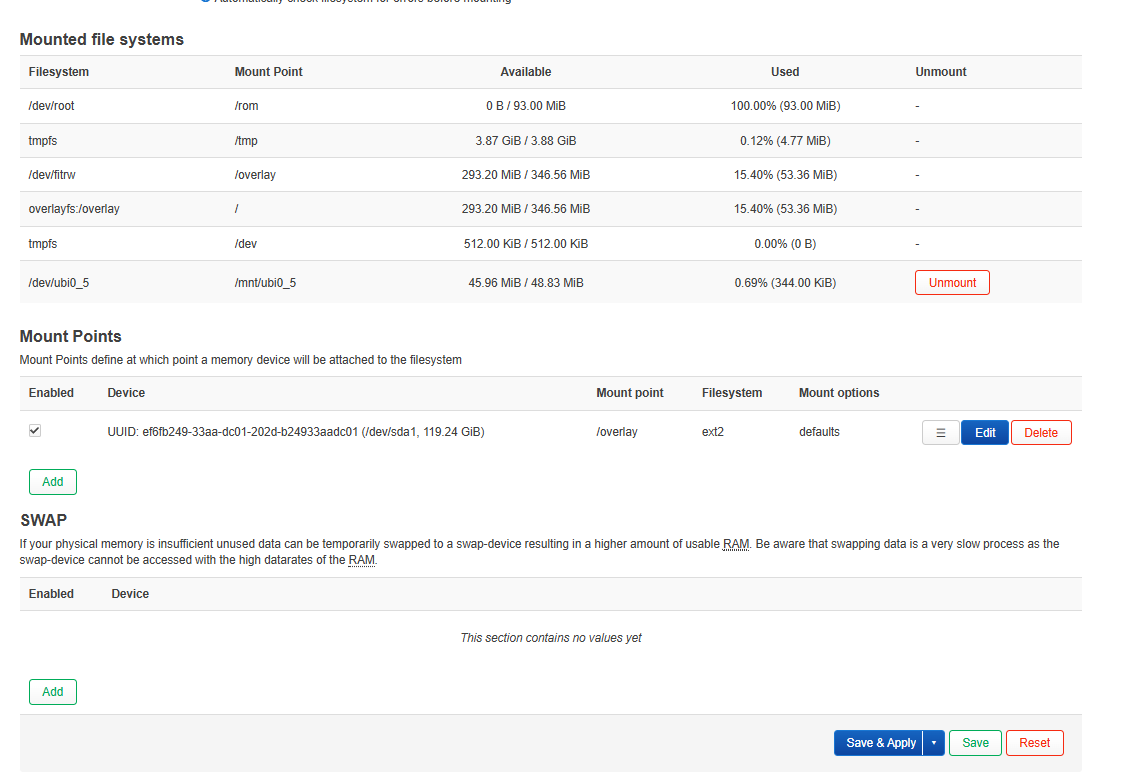The width and height of the screenshot is (1145, 773).
Task: Click the drag handle icon for /overlay mount
Action: (x=940, y=433)
